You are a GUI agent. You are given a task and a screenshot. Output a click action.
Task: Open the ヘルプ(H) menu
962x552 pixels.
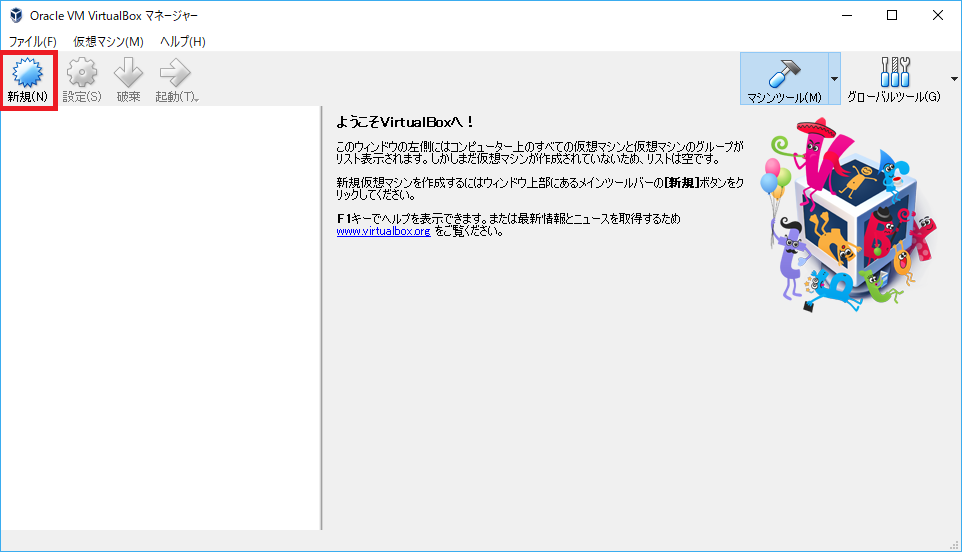tap(183, 42)
